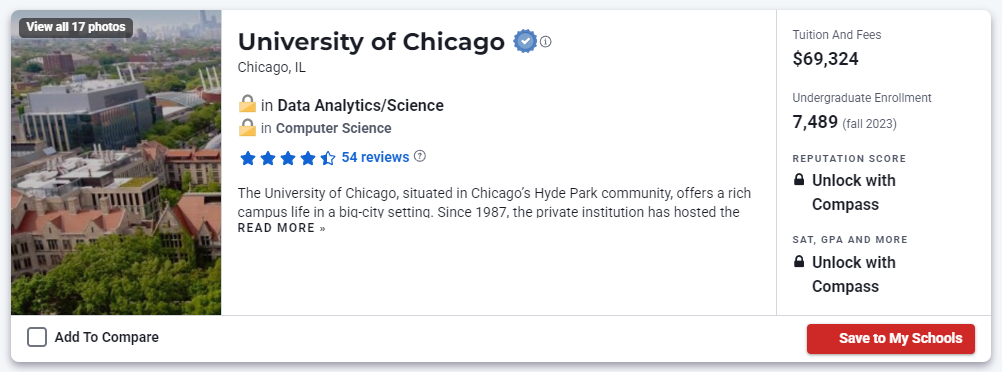Click the info icon beside verified badge
This screenshot has height=372, width=1002.
click(545, 42)
